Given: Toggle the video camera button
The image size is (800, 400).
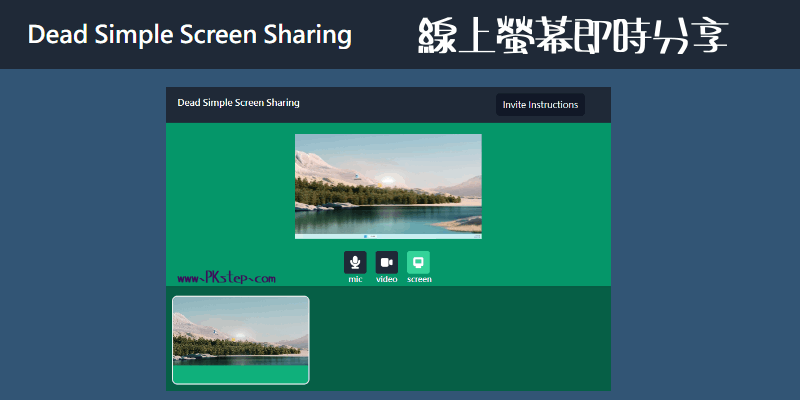Looking at the screenshot, I should click(x=387, y=262).
